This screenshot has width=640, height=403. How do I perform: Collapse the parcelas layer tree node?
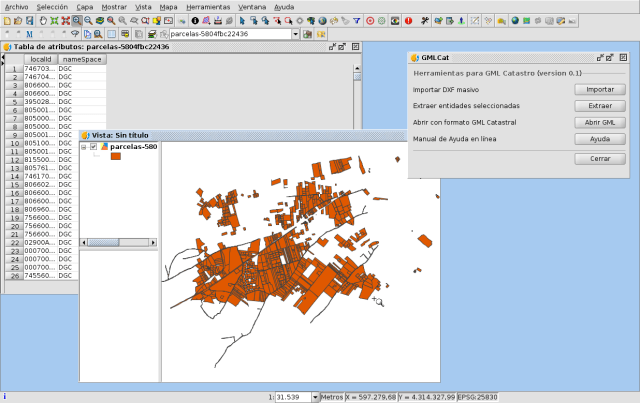84,147
